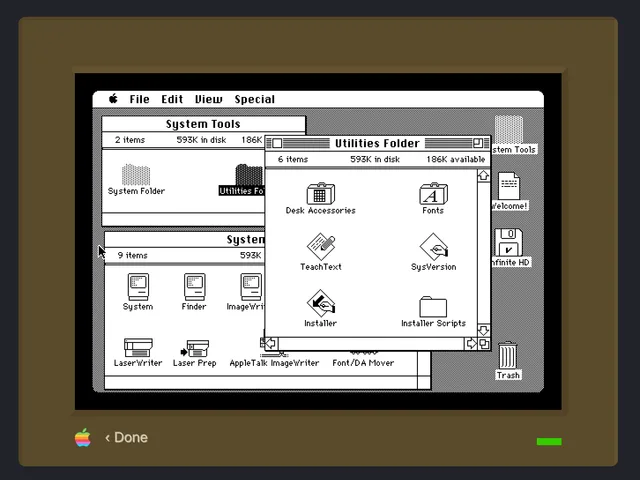Click the Utilities Folder scroll right arrow
Viewport: 640px width, 480px height.
(x=471, y=343)
